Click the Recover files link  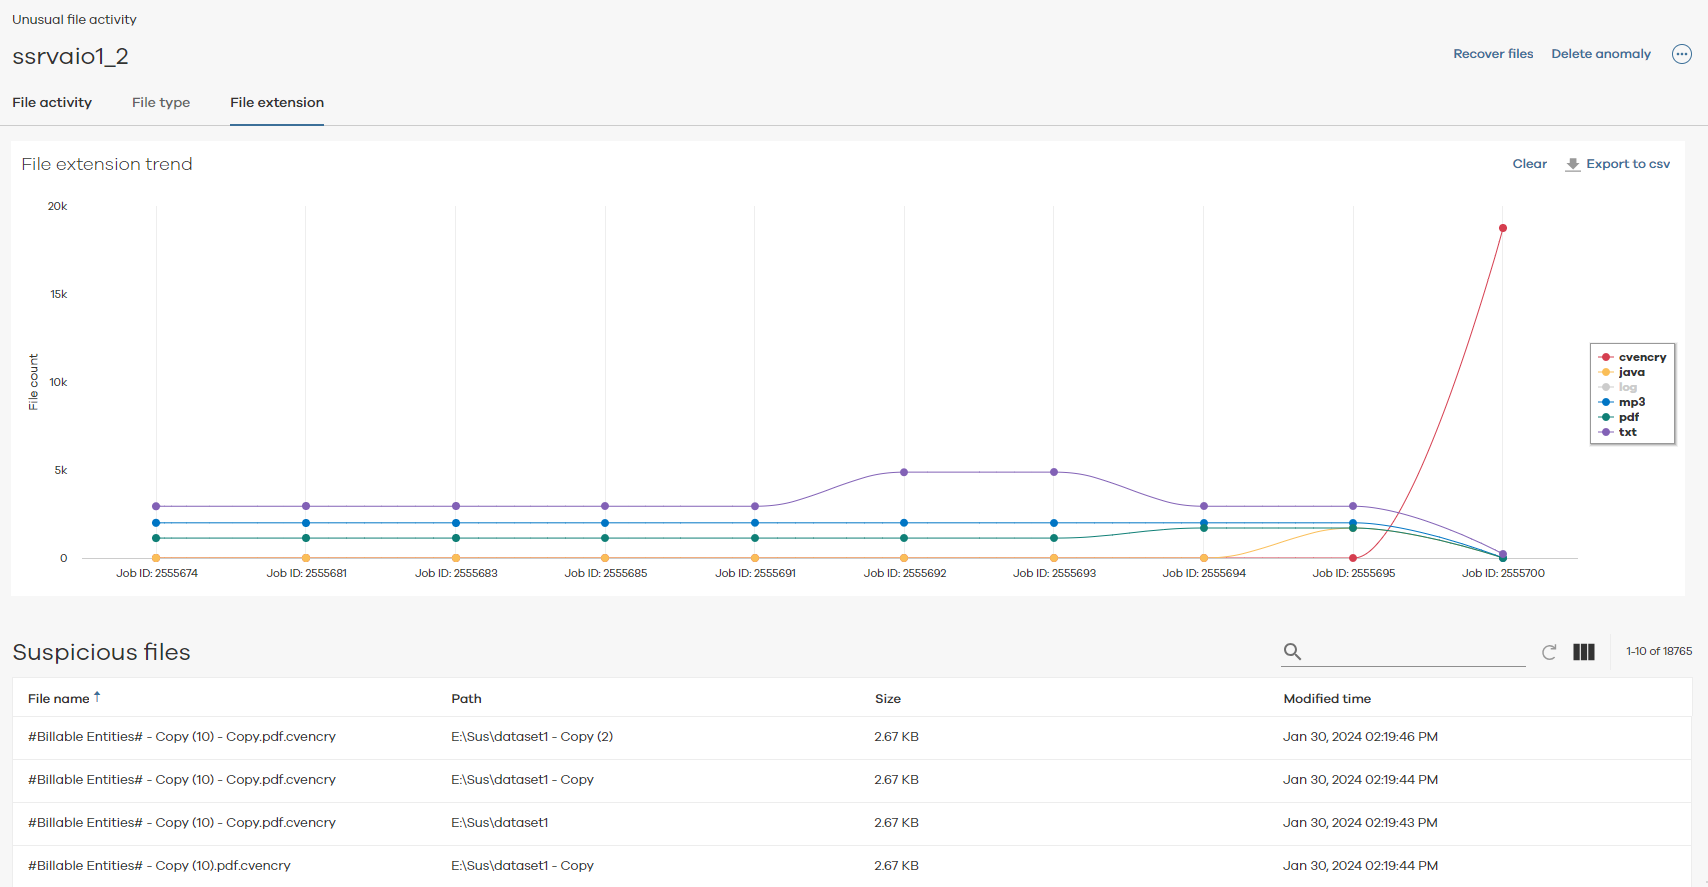click(x=1493, y=54)
